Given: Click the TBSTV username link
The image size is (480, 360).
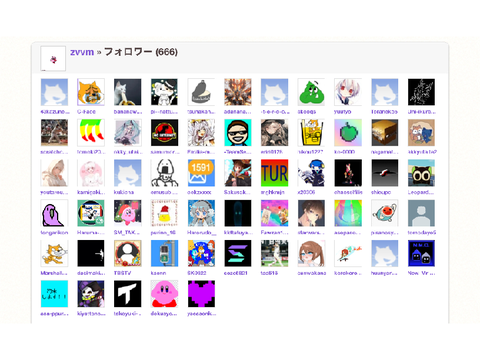Looking at the screenshot, I should (x=122, y=273).
